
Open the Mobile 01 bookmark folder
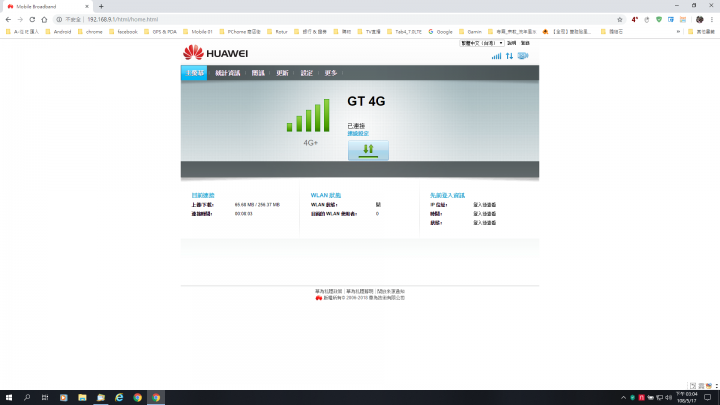pyautogui.click(x=198, y=32)
